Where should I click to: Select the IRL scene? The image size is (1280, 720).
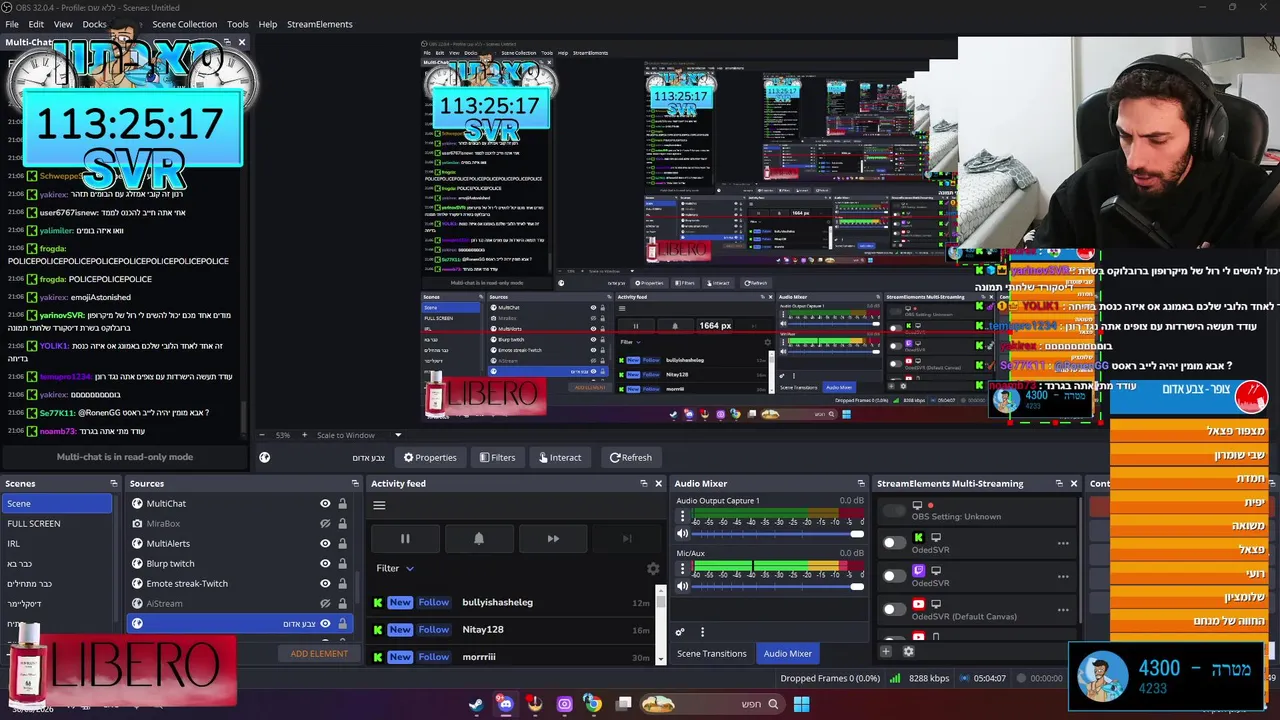57,544
